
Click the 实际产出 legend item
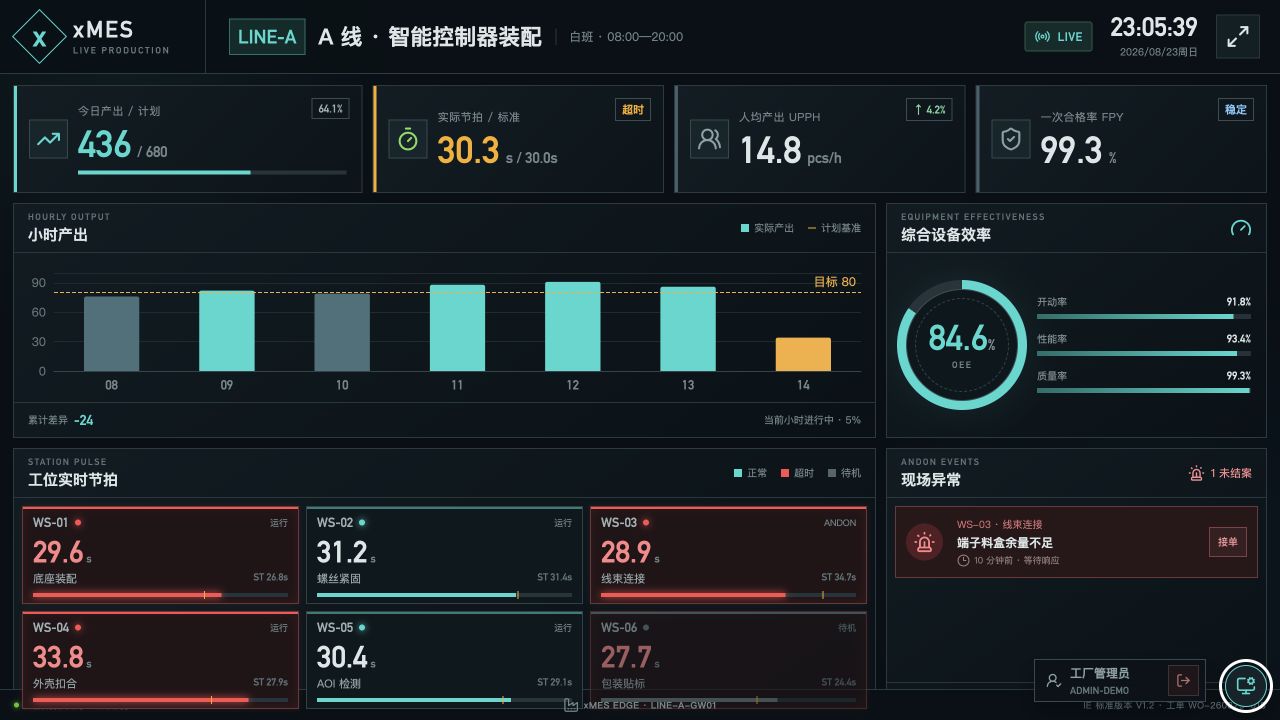(767, 228)
